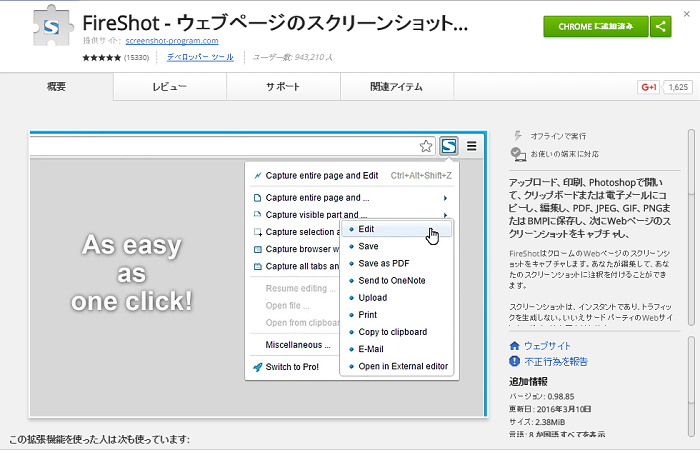The image size is (700, 450).
Task: Select the 概要 tab
Action: click(x=57, y=87)
